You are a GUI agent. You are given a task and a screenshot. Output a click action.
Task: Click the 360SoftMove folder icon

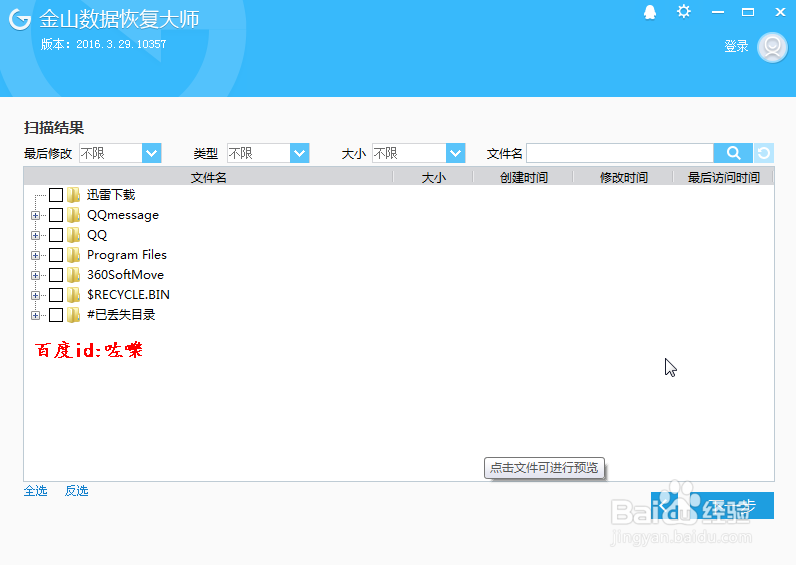click(74, 275)
